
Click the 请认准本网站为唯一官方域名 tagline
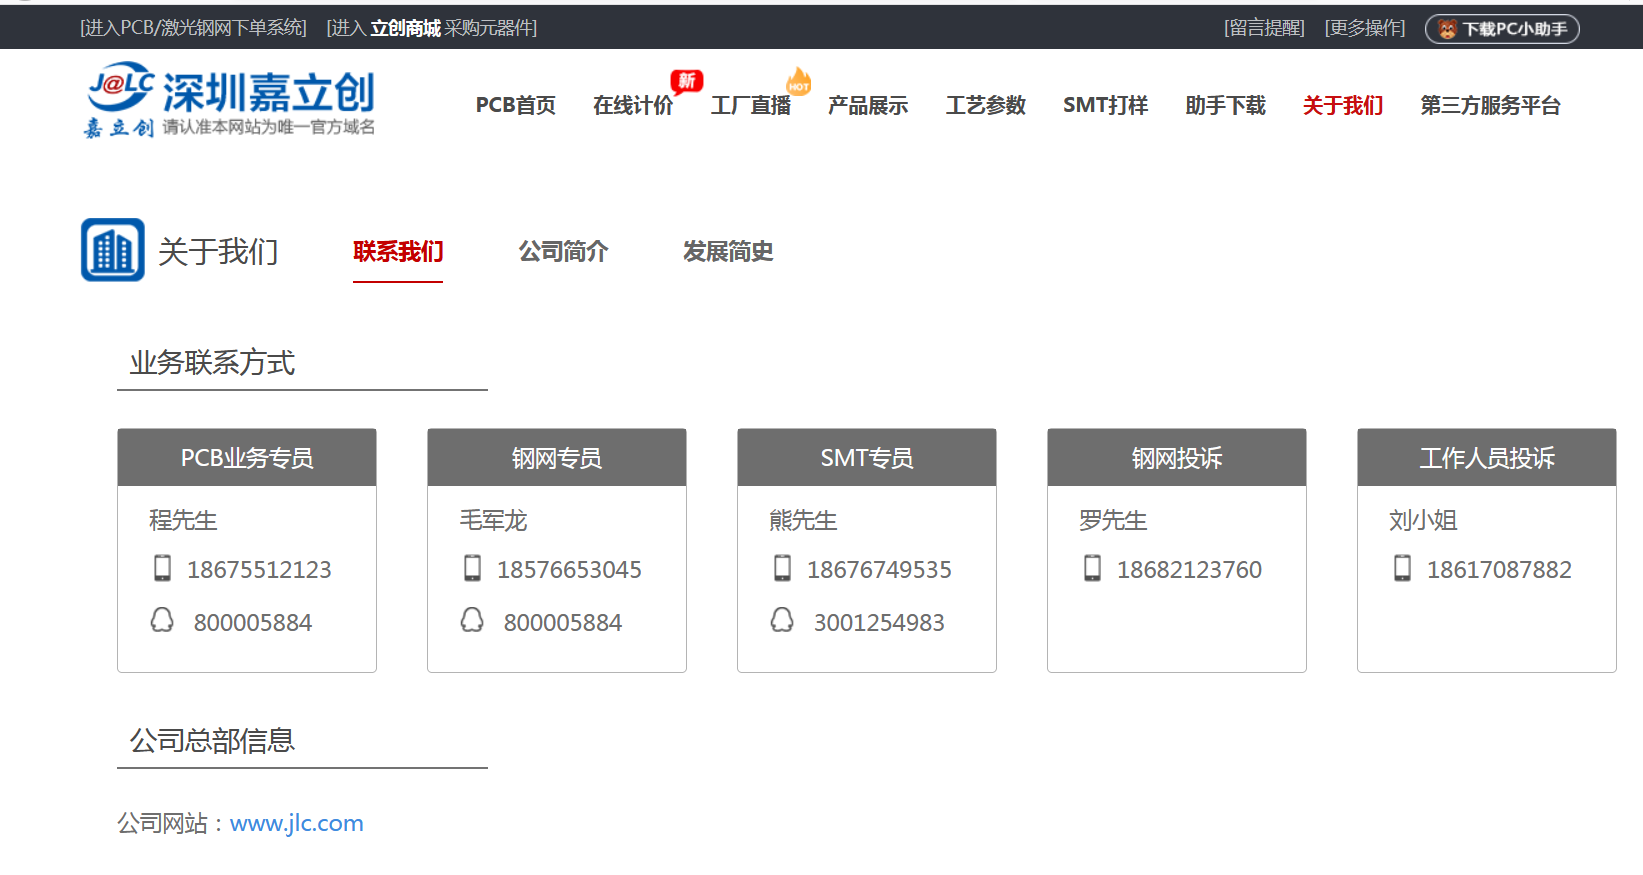click(x=269, y=127)
